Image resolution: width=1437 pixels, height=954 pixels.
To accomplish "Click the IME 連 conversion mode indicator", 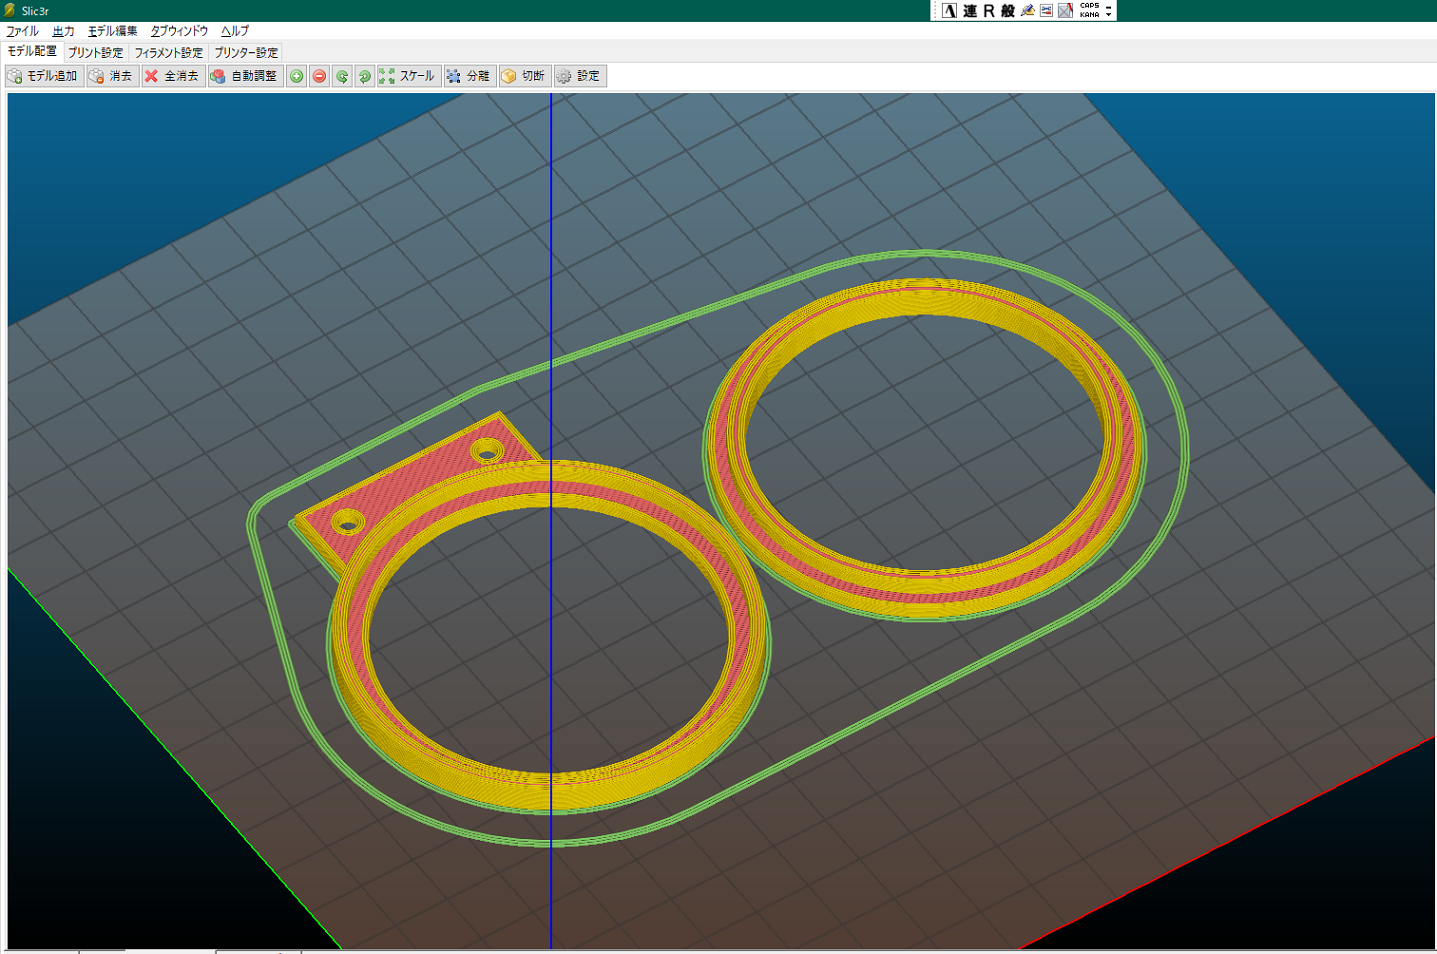I will 970,11.
